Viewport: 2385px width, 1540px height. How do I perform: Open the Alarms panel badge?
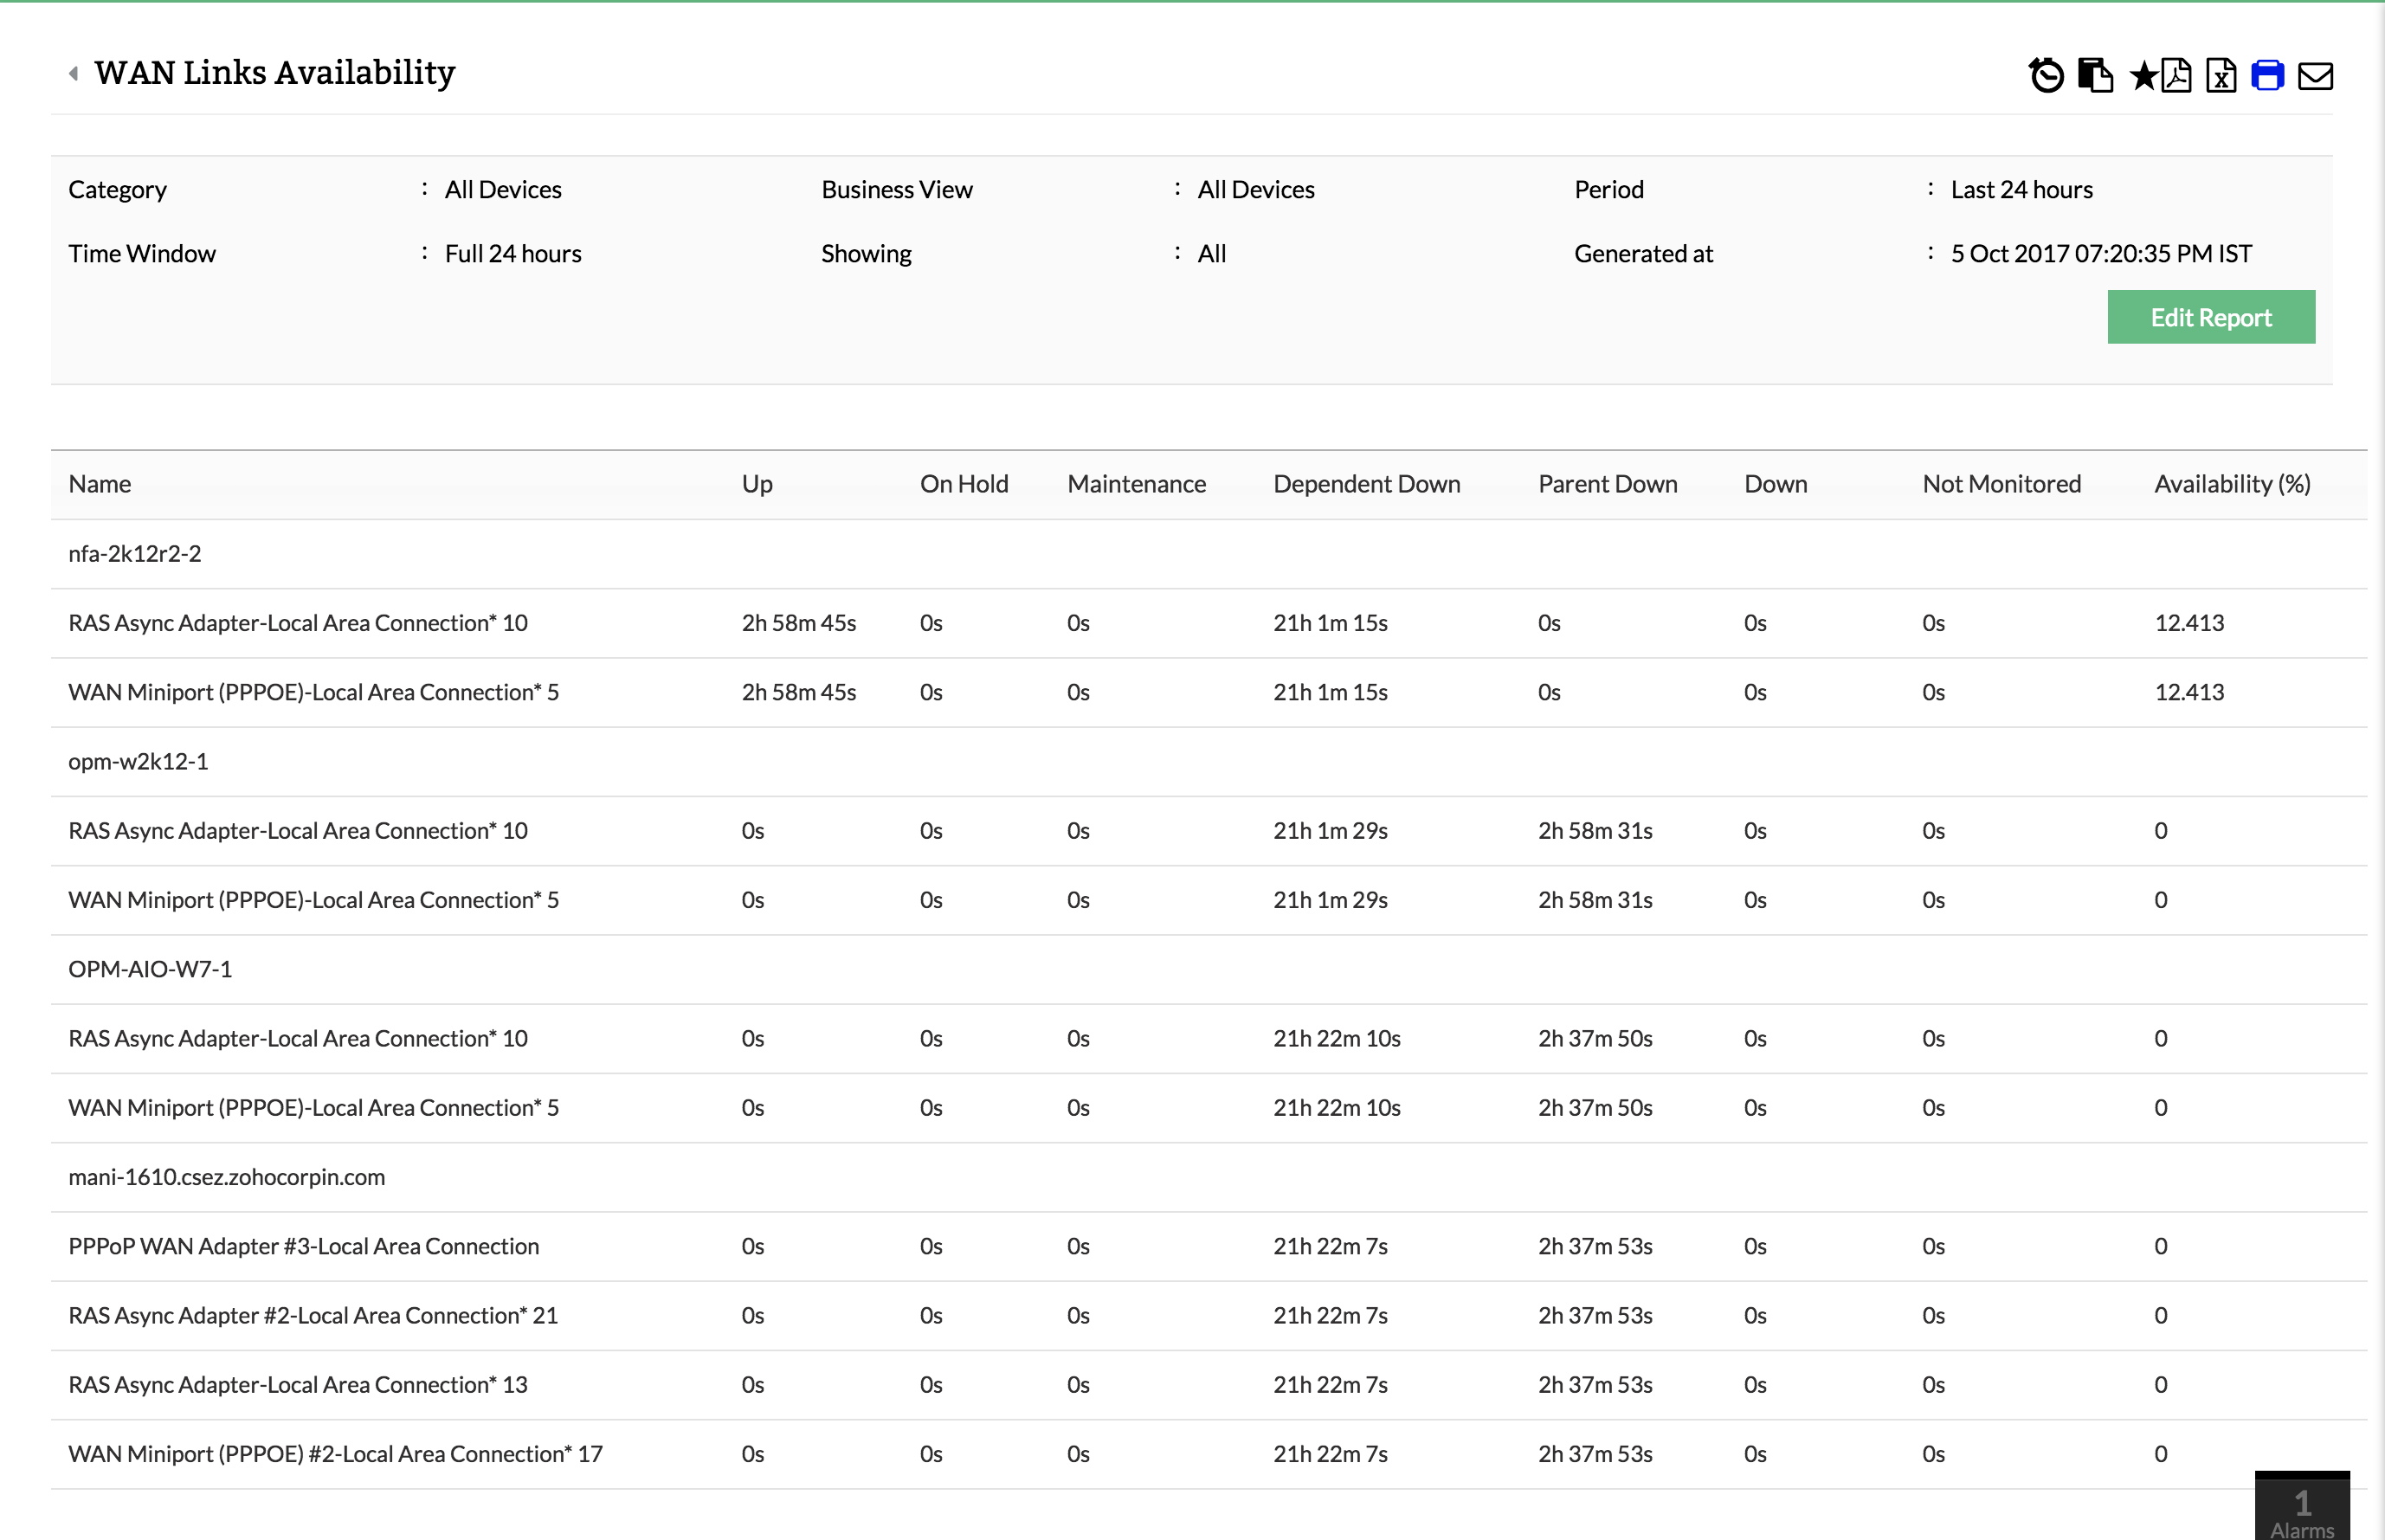(2301, 1508)
